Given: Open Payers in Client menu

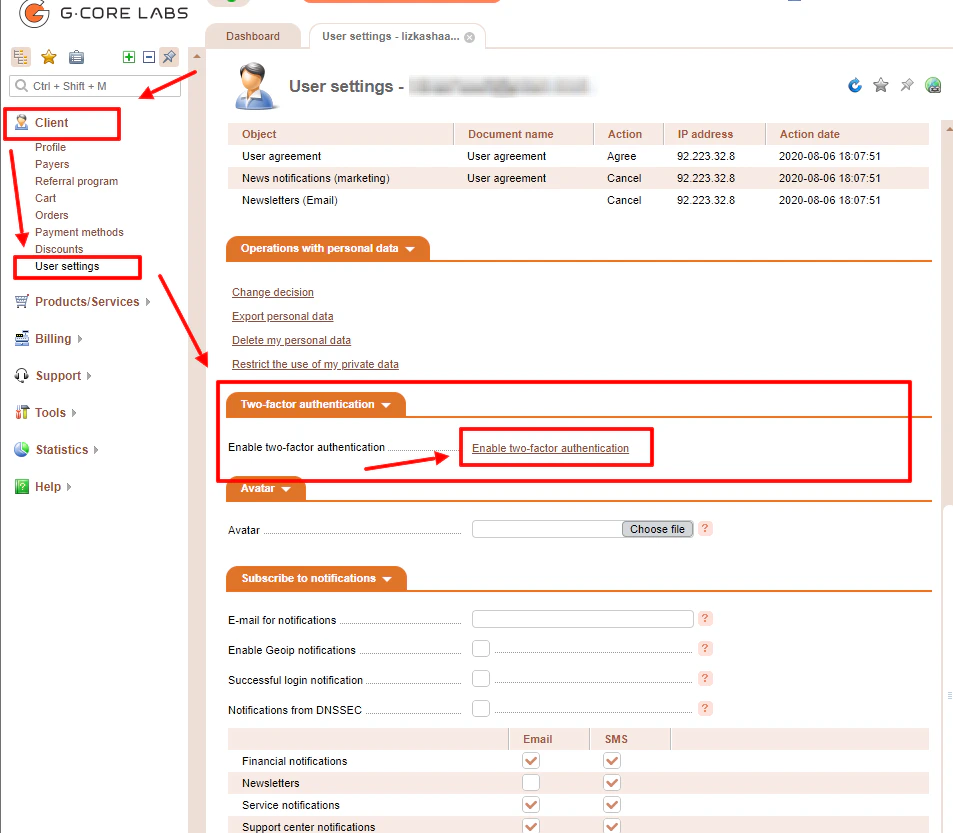Looking at the screenshot, I should (x=52, y=164).
